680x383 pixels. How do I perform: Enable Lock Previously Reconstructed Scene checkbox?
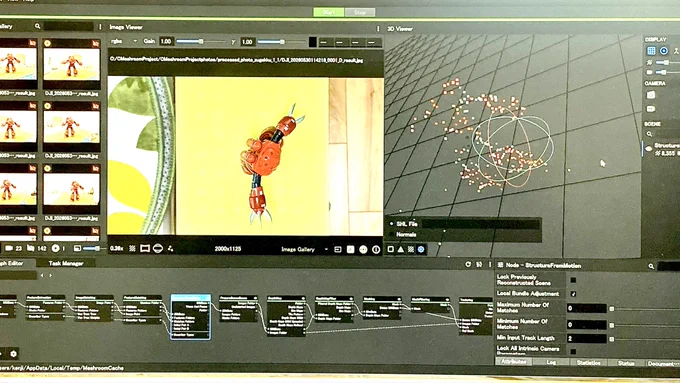[x=573, y=280]
